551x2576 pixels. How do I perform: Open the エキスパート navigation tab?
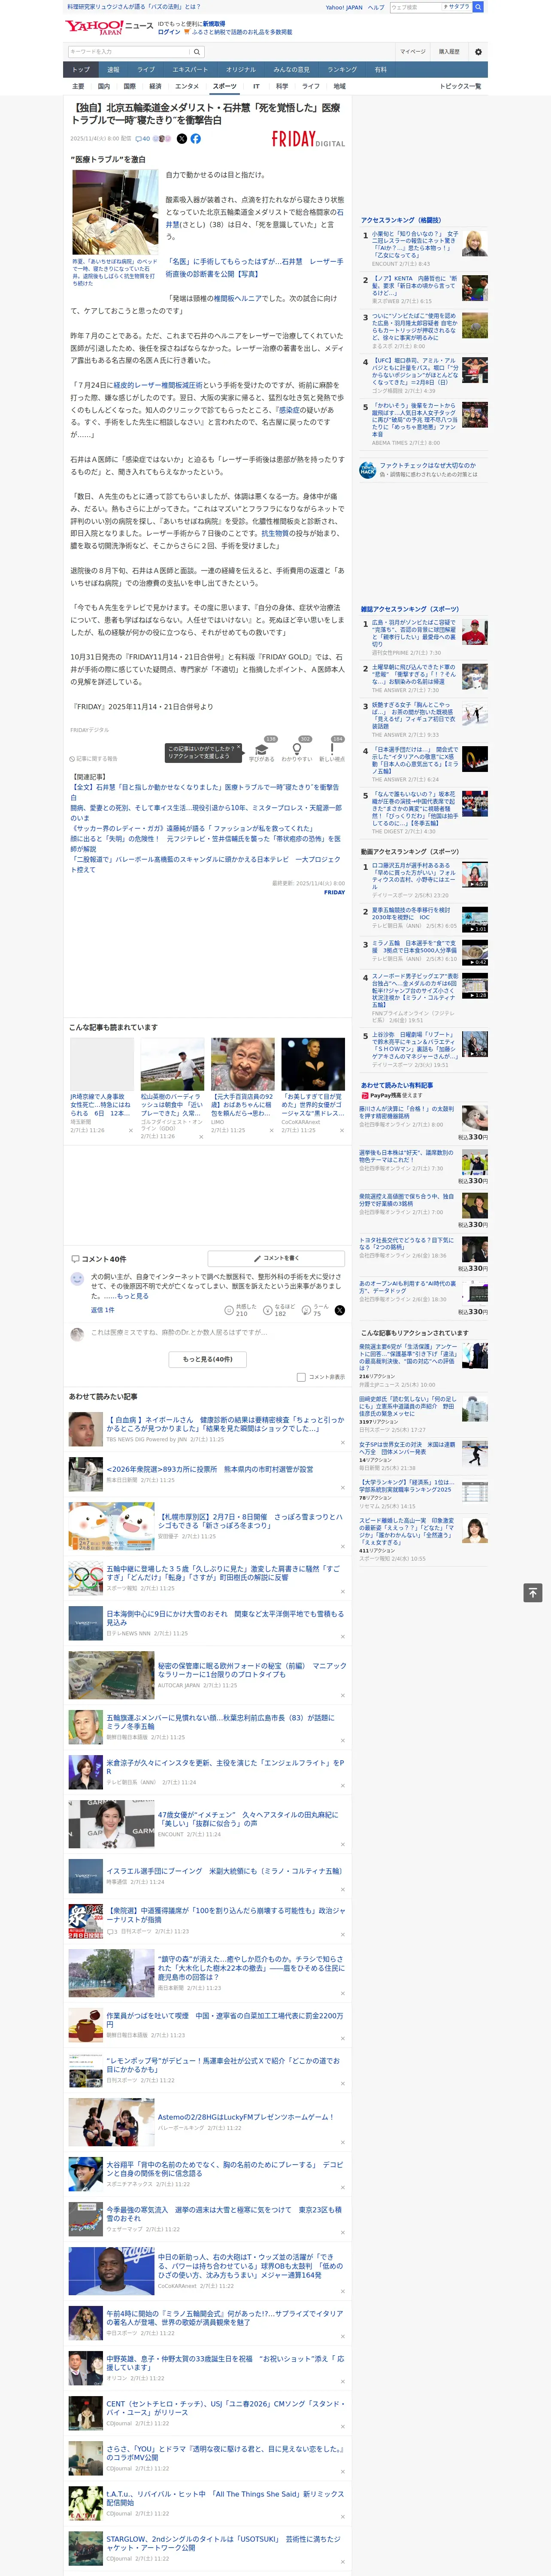(190, 70)
